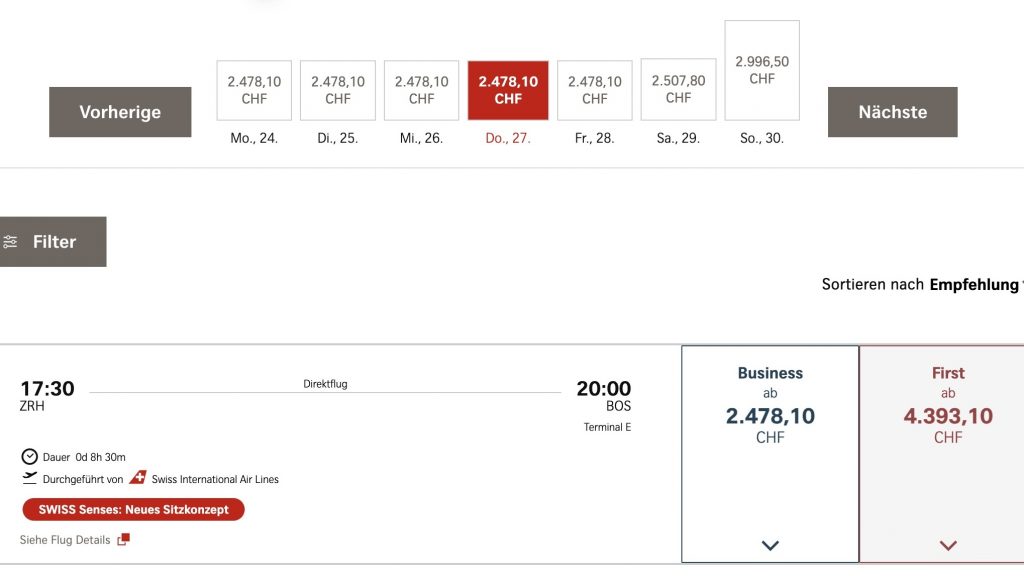The width and height of the screenshot is (1024, 576).
Task: Open the Filter button
Action: tap(53, 242)
